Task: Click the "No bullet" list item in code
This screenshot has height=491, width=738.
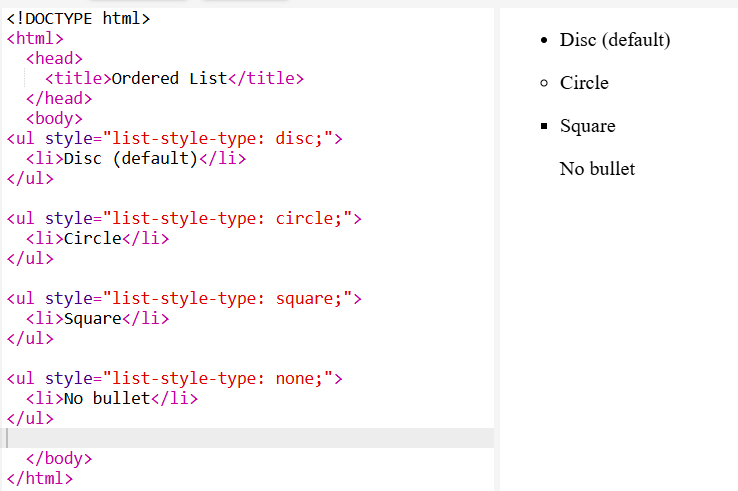Action: (106, 398)
